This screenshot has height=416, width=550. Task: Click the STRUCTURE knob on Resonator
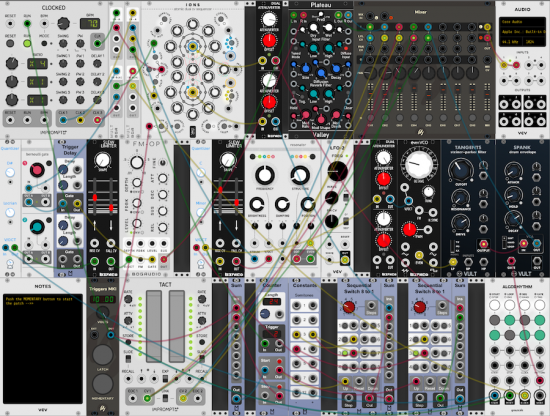[300, 175]
